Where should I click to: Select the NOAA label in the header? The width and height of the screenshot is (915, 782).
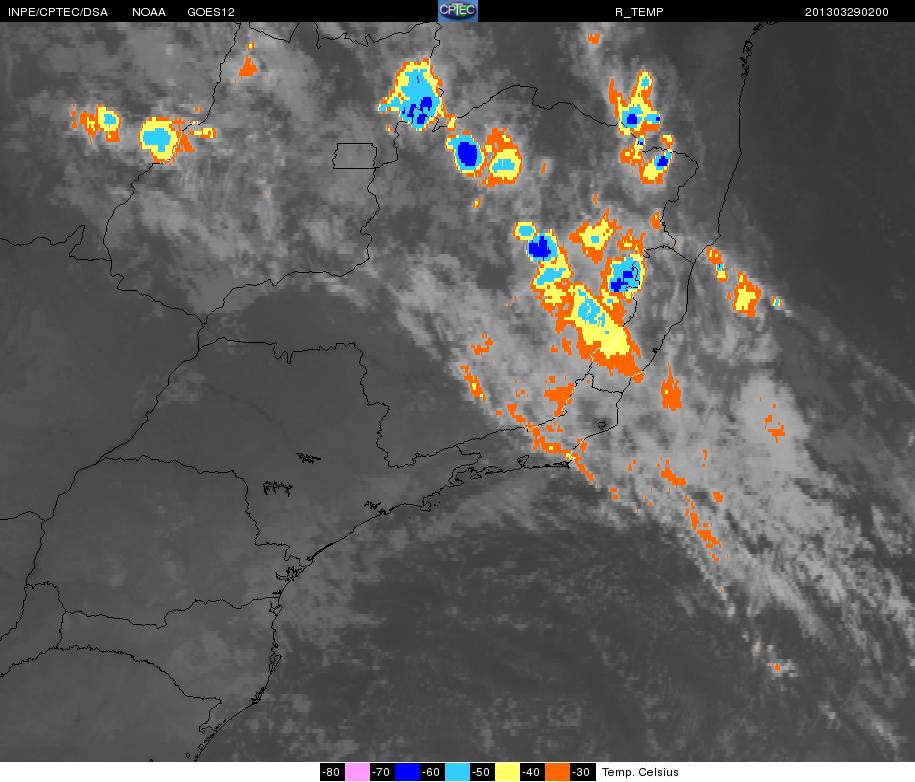(x=149, y=12)
